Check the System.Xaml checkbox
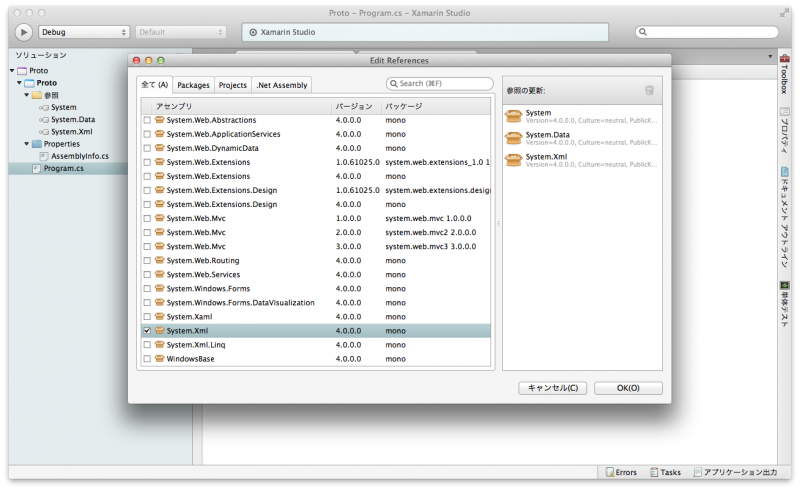Image resolution: width=800 pixels, height=491 pixels. point(147,316)
